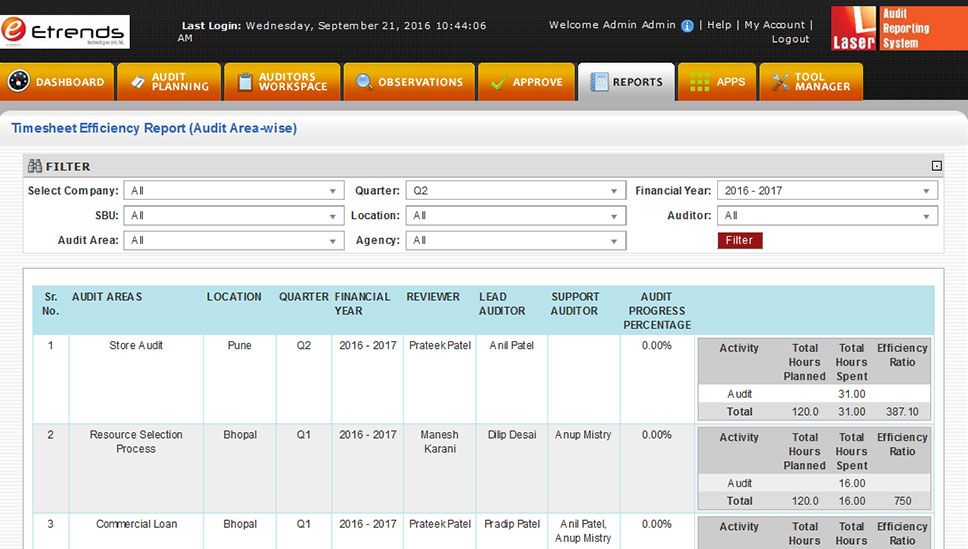Viewport: 968px width, 549px height.
Task: Open the SBU dropdown
Action: coord(234,216)
